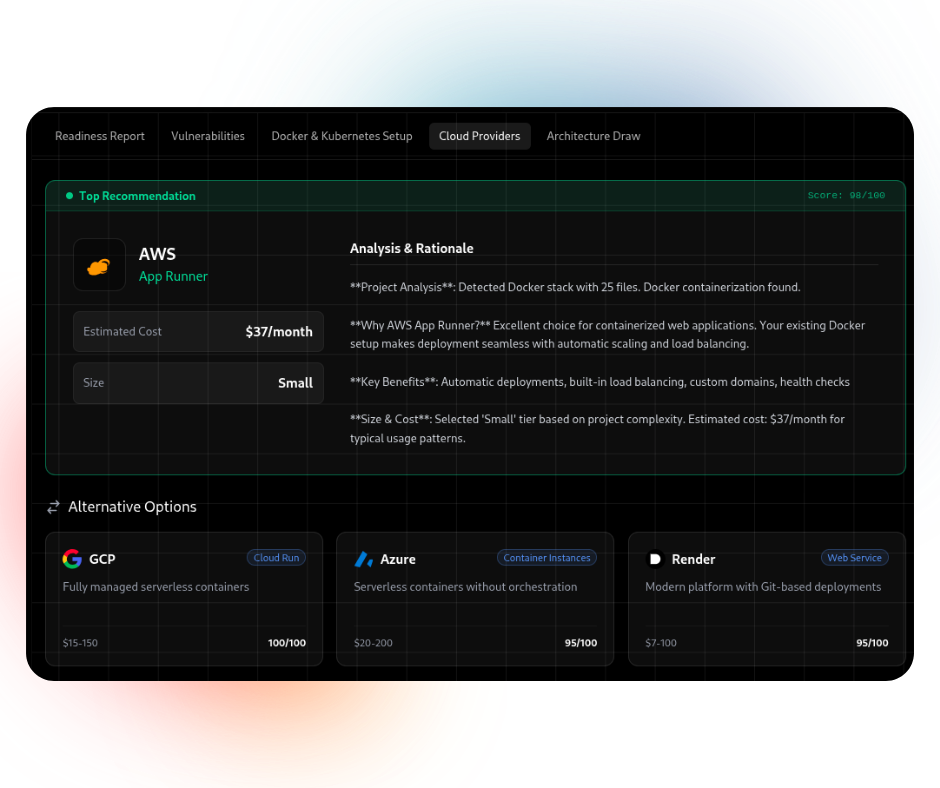The image size is (940, 788).
Task: Click the Container Instances badge on Azure
Action: (x=547, y=558)
